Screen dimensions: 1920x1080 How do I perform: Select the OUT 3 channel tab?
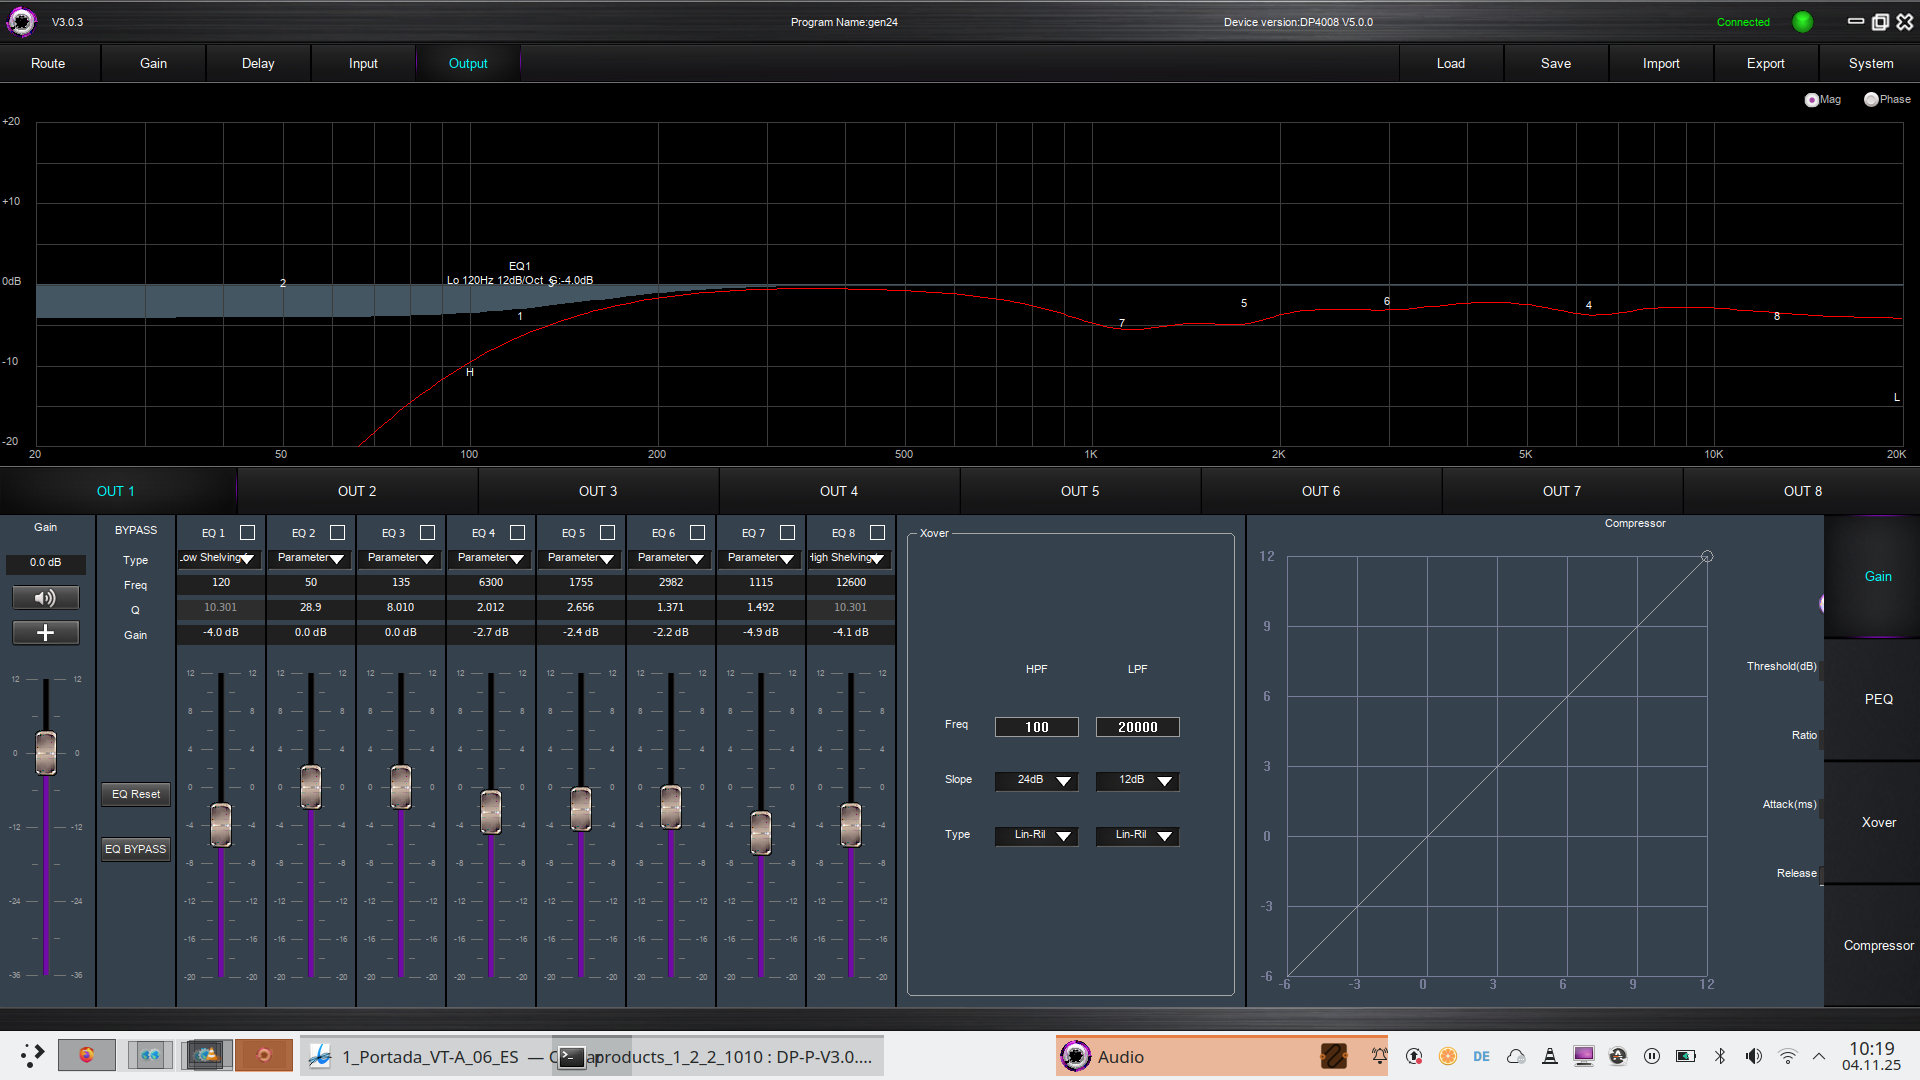tap(598, 491)
